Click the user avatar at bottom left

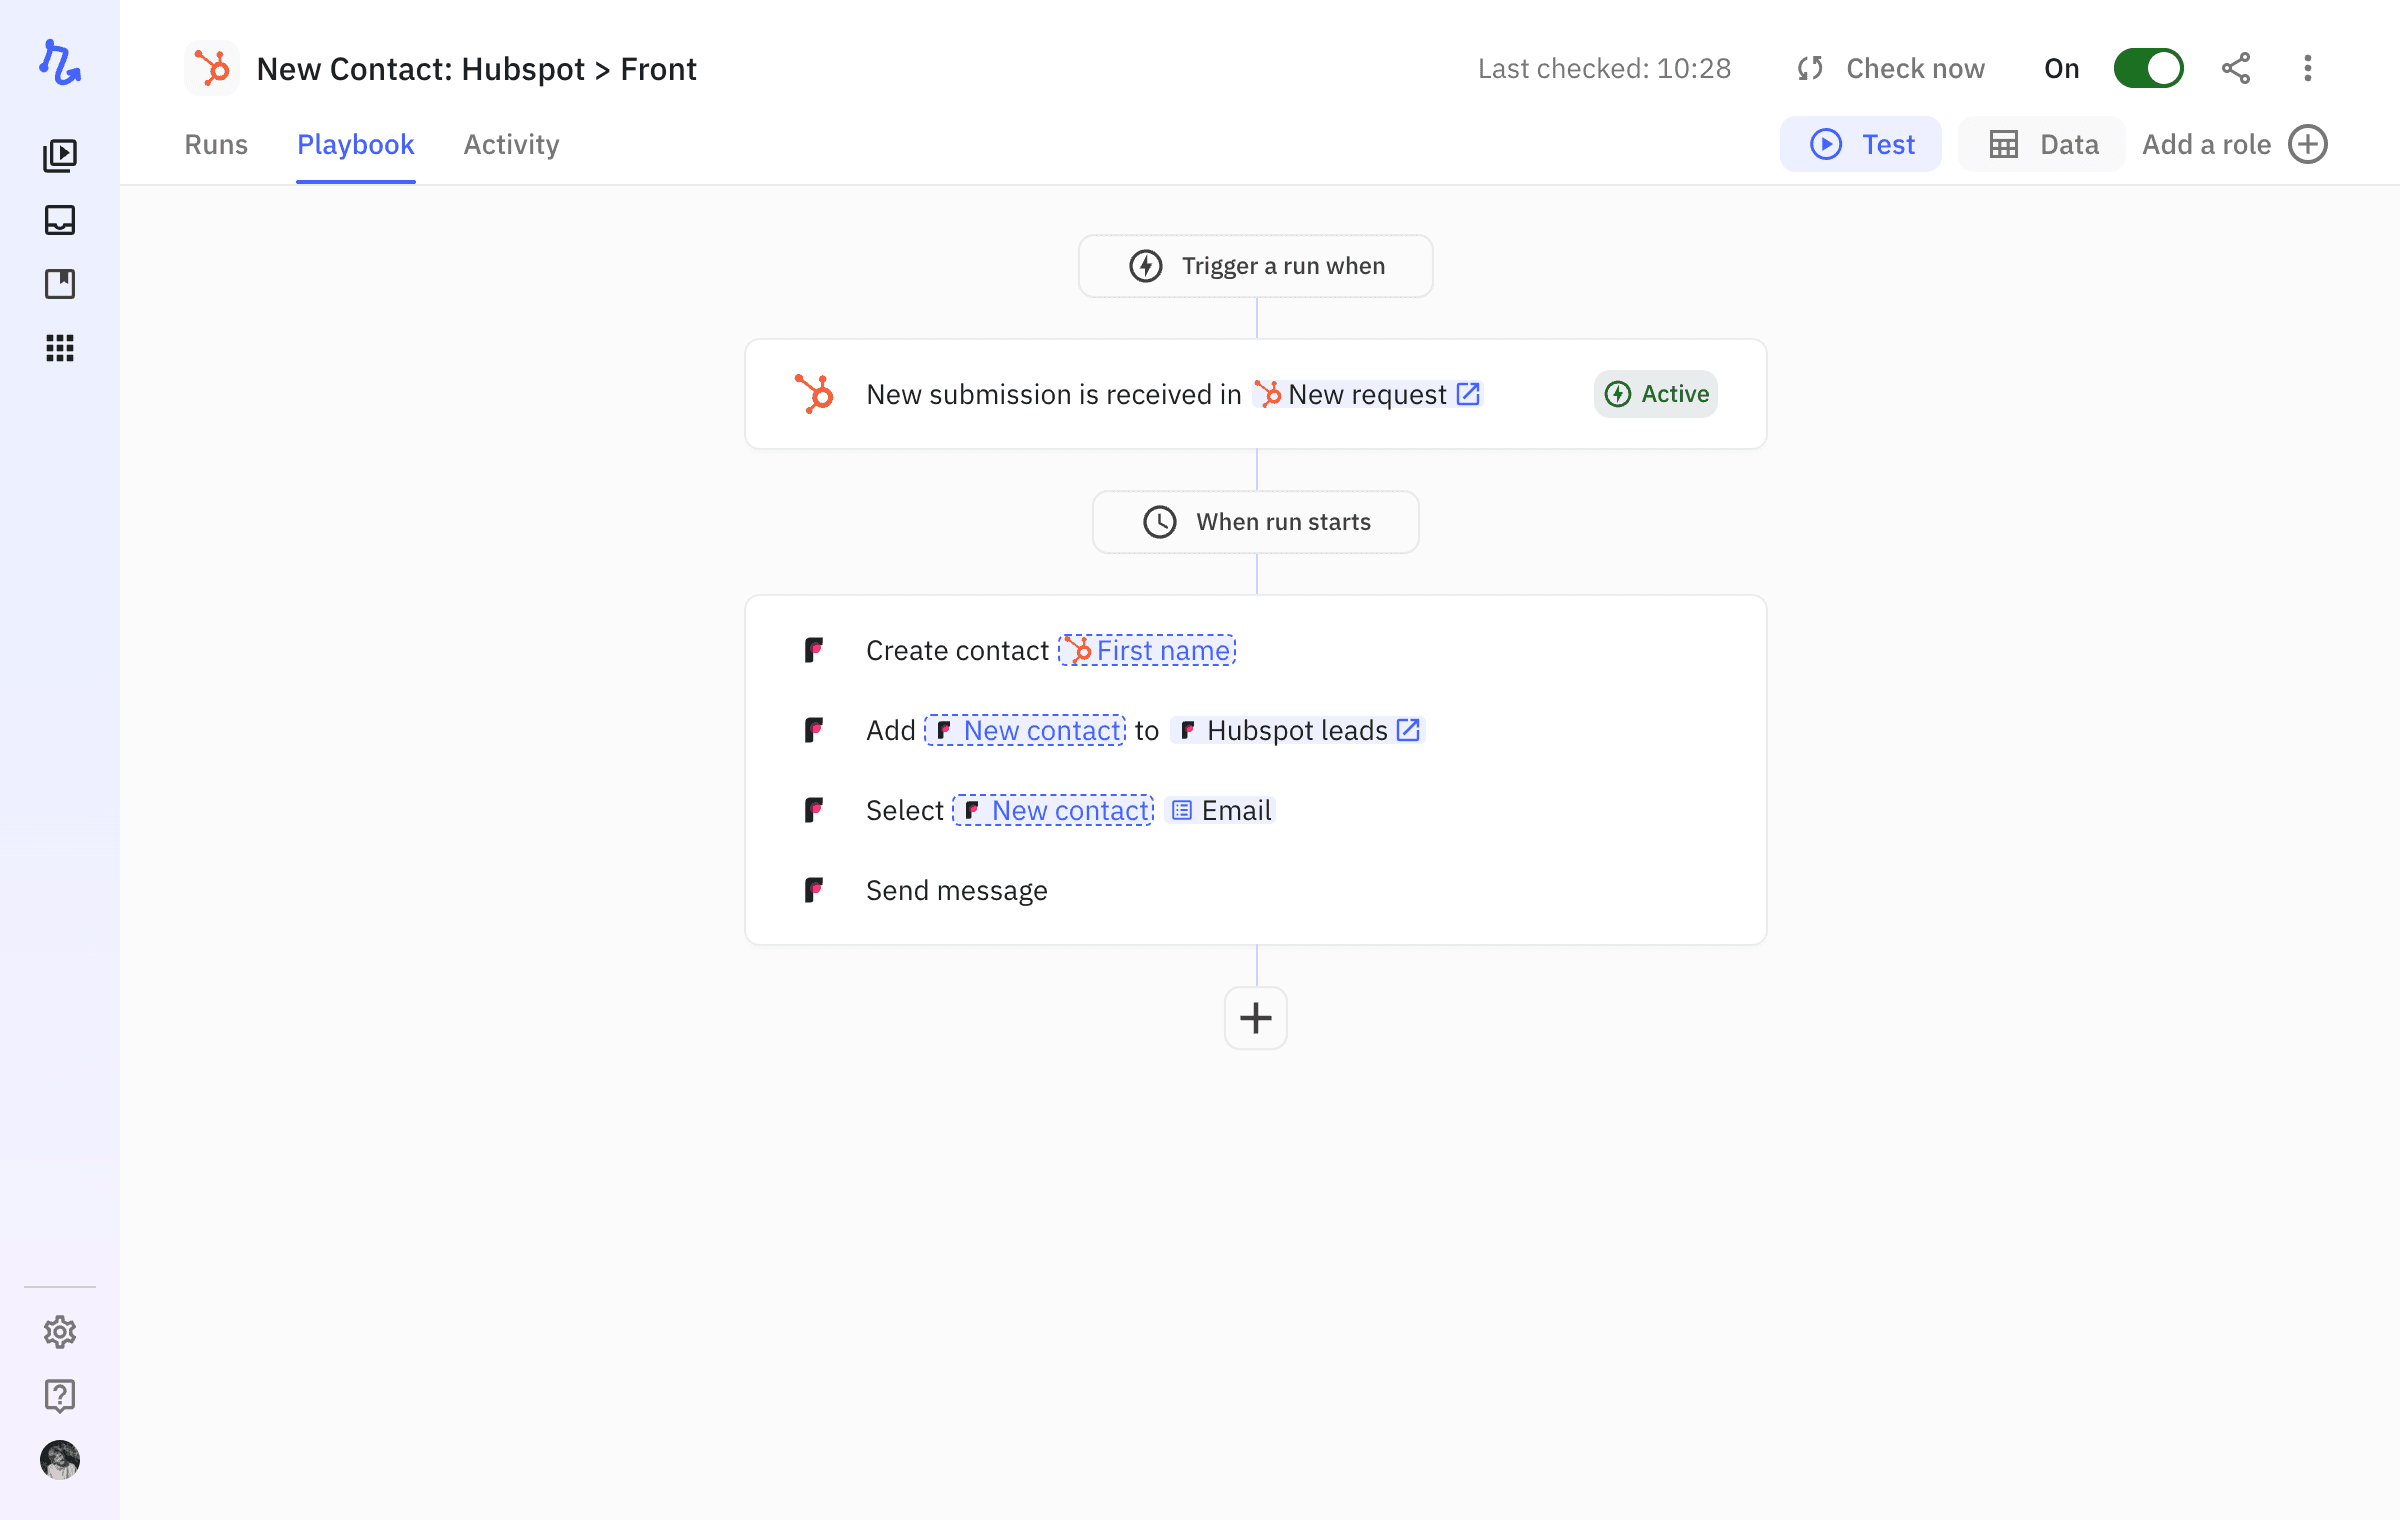60,1460
